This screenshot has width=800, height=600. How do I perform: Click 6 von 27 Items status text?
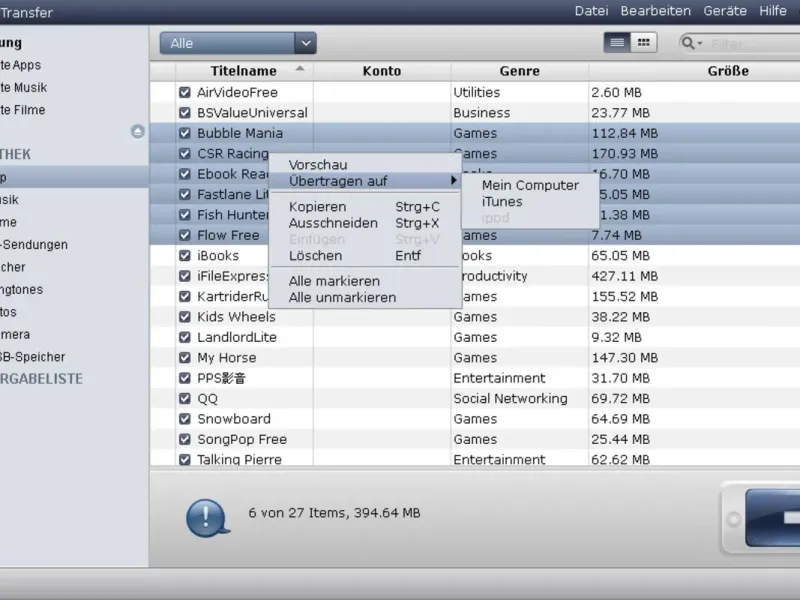pos(334,513)
